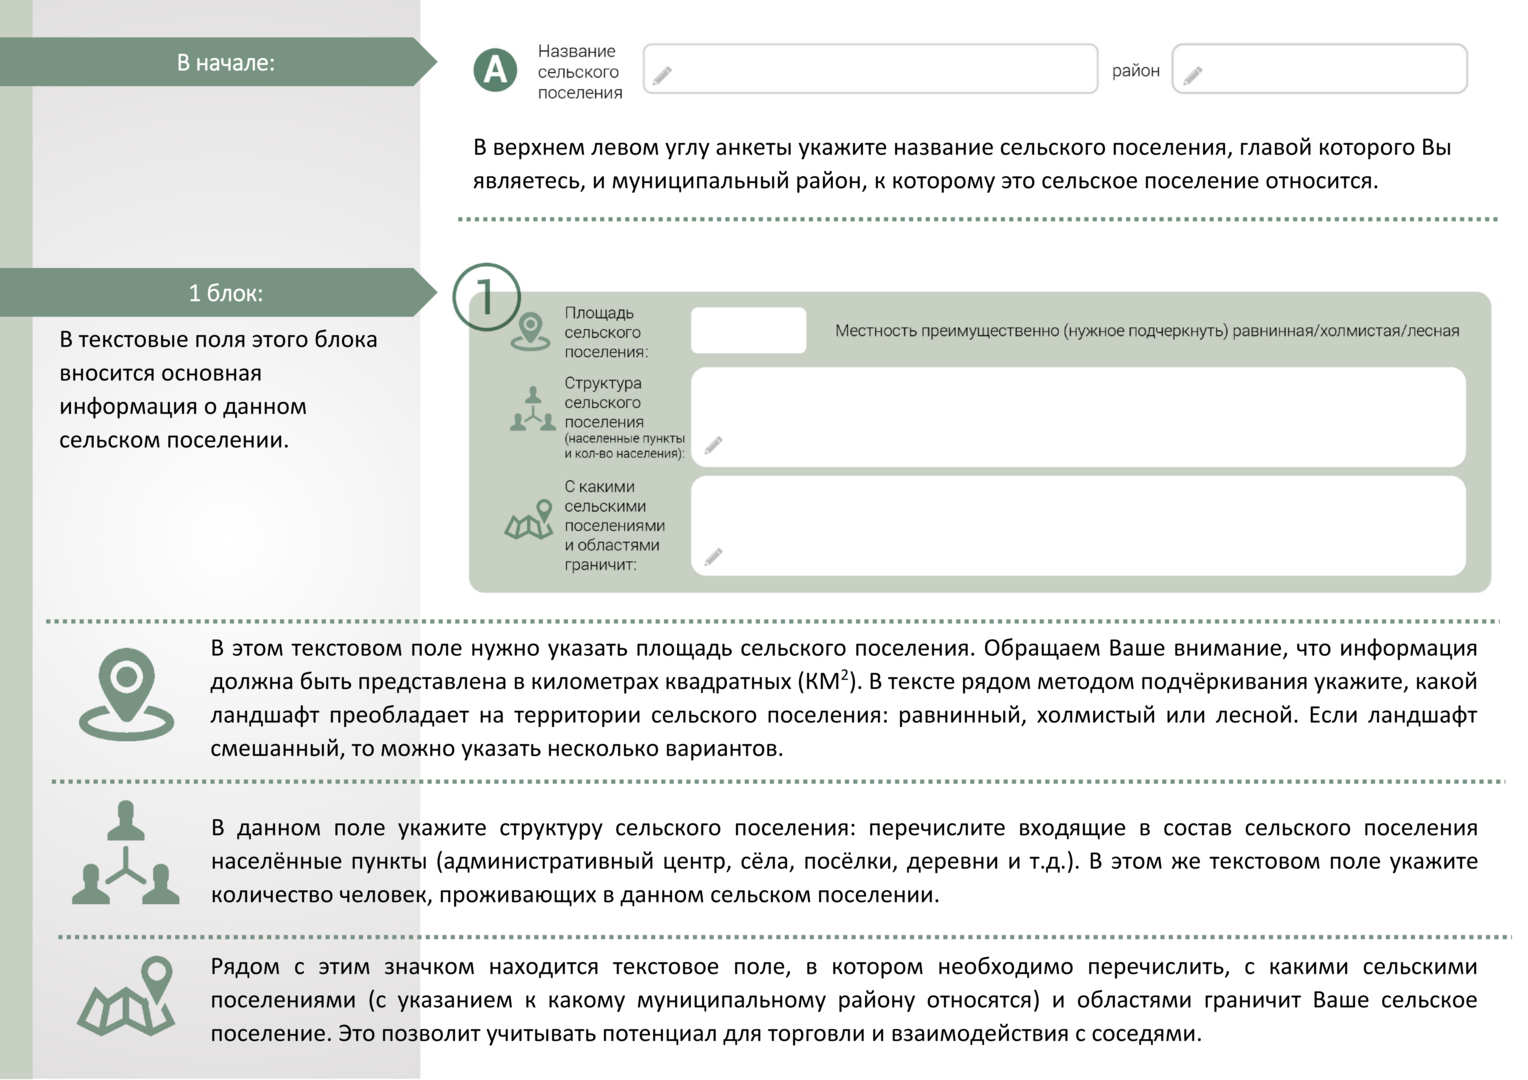Viewport: 1528px width, 1080px height.
Task: Click the bordering settlements text field
Action: [x=1078, y=525]
